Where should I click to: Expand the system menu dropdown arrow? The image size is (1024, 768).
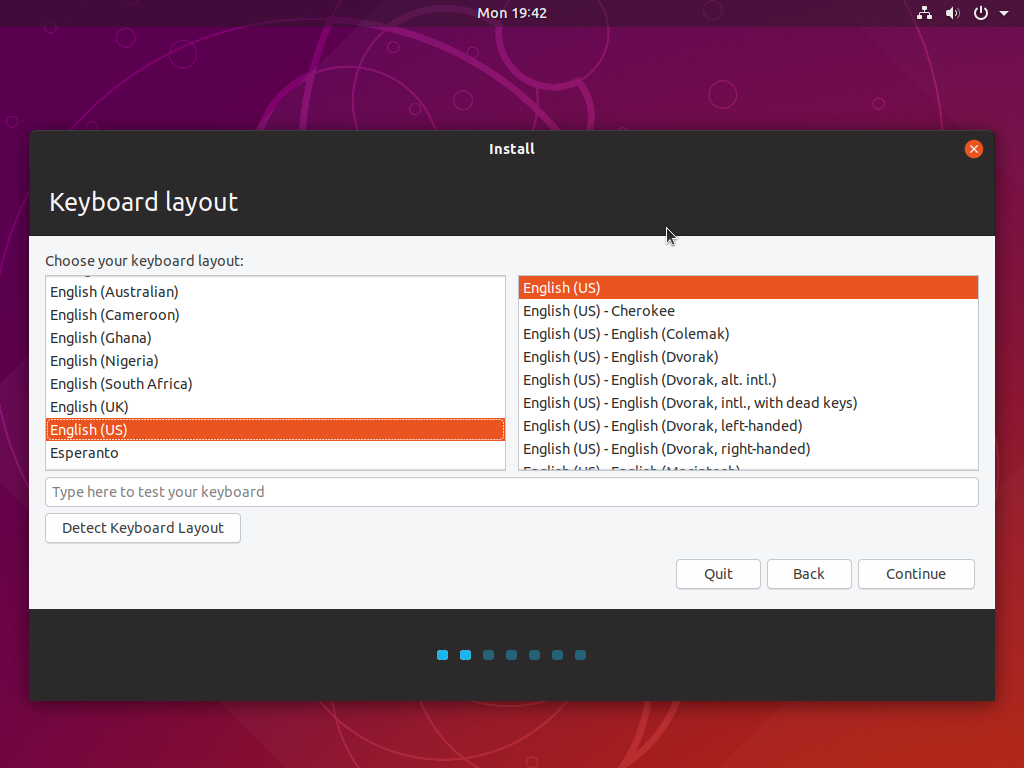pos(1004,13)
